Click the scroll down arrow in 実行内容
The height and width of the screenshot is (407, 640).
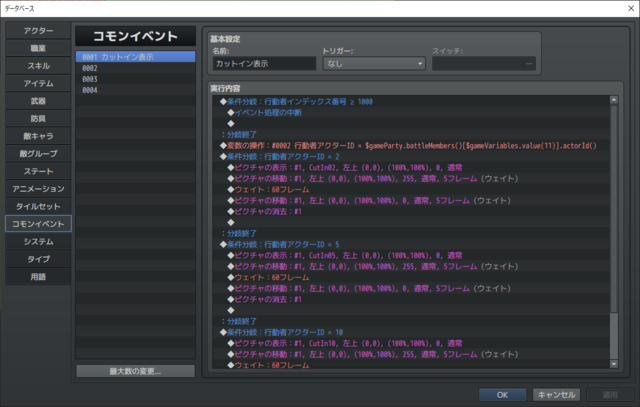[x=614, y=364]
